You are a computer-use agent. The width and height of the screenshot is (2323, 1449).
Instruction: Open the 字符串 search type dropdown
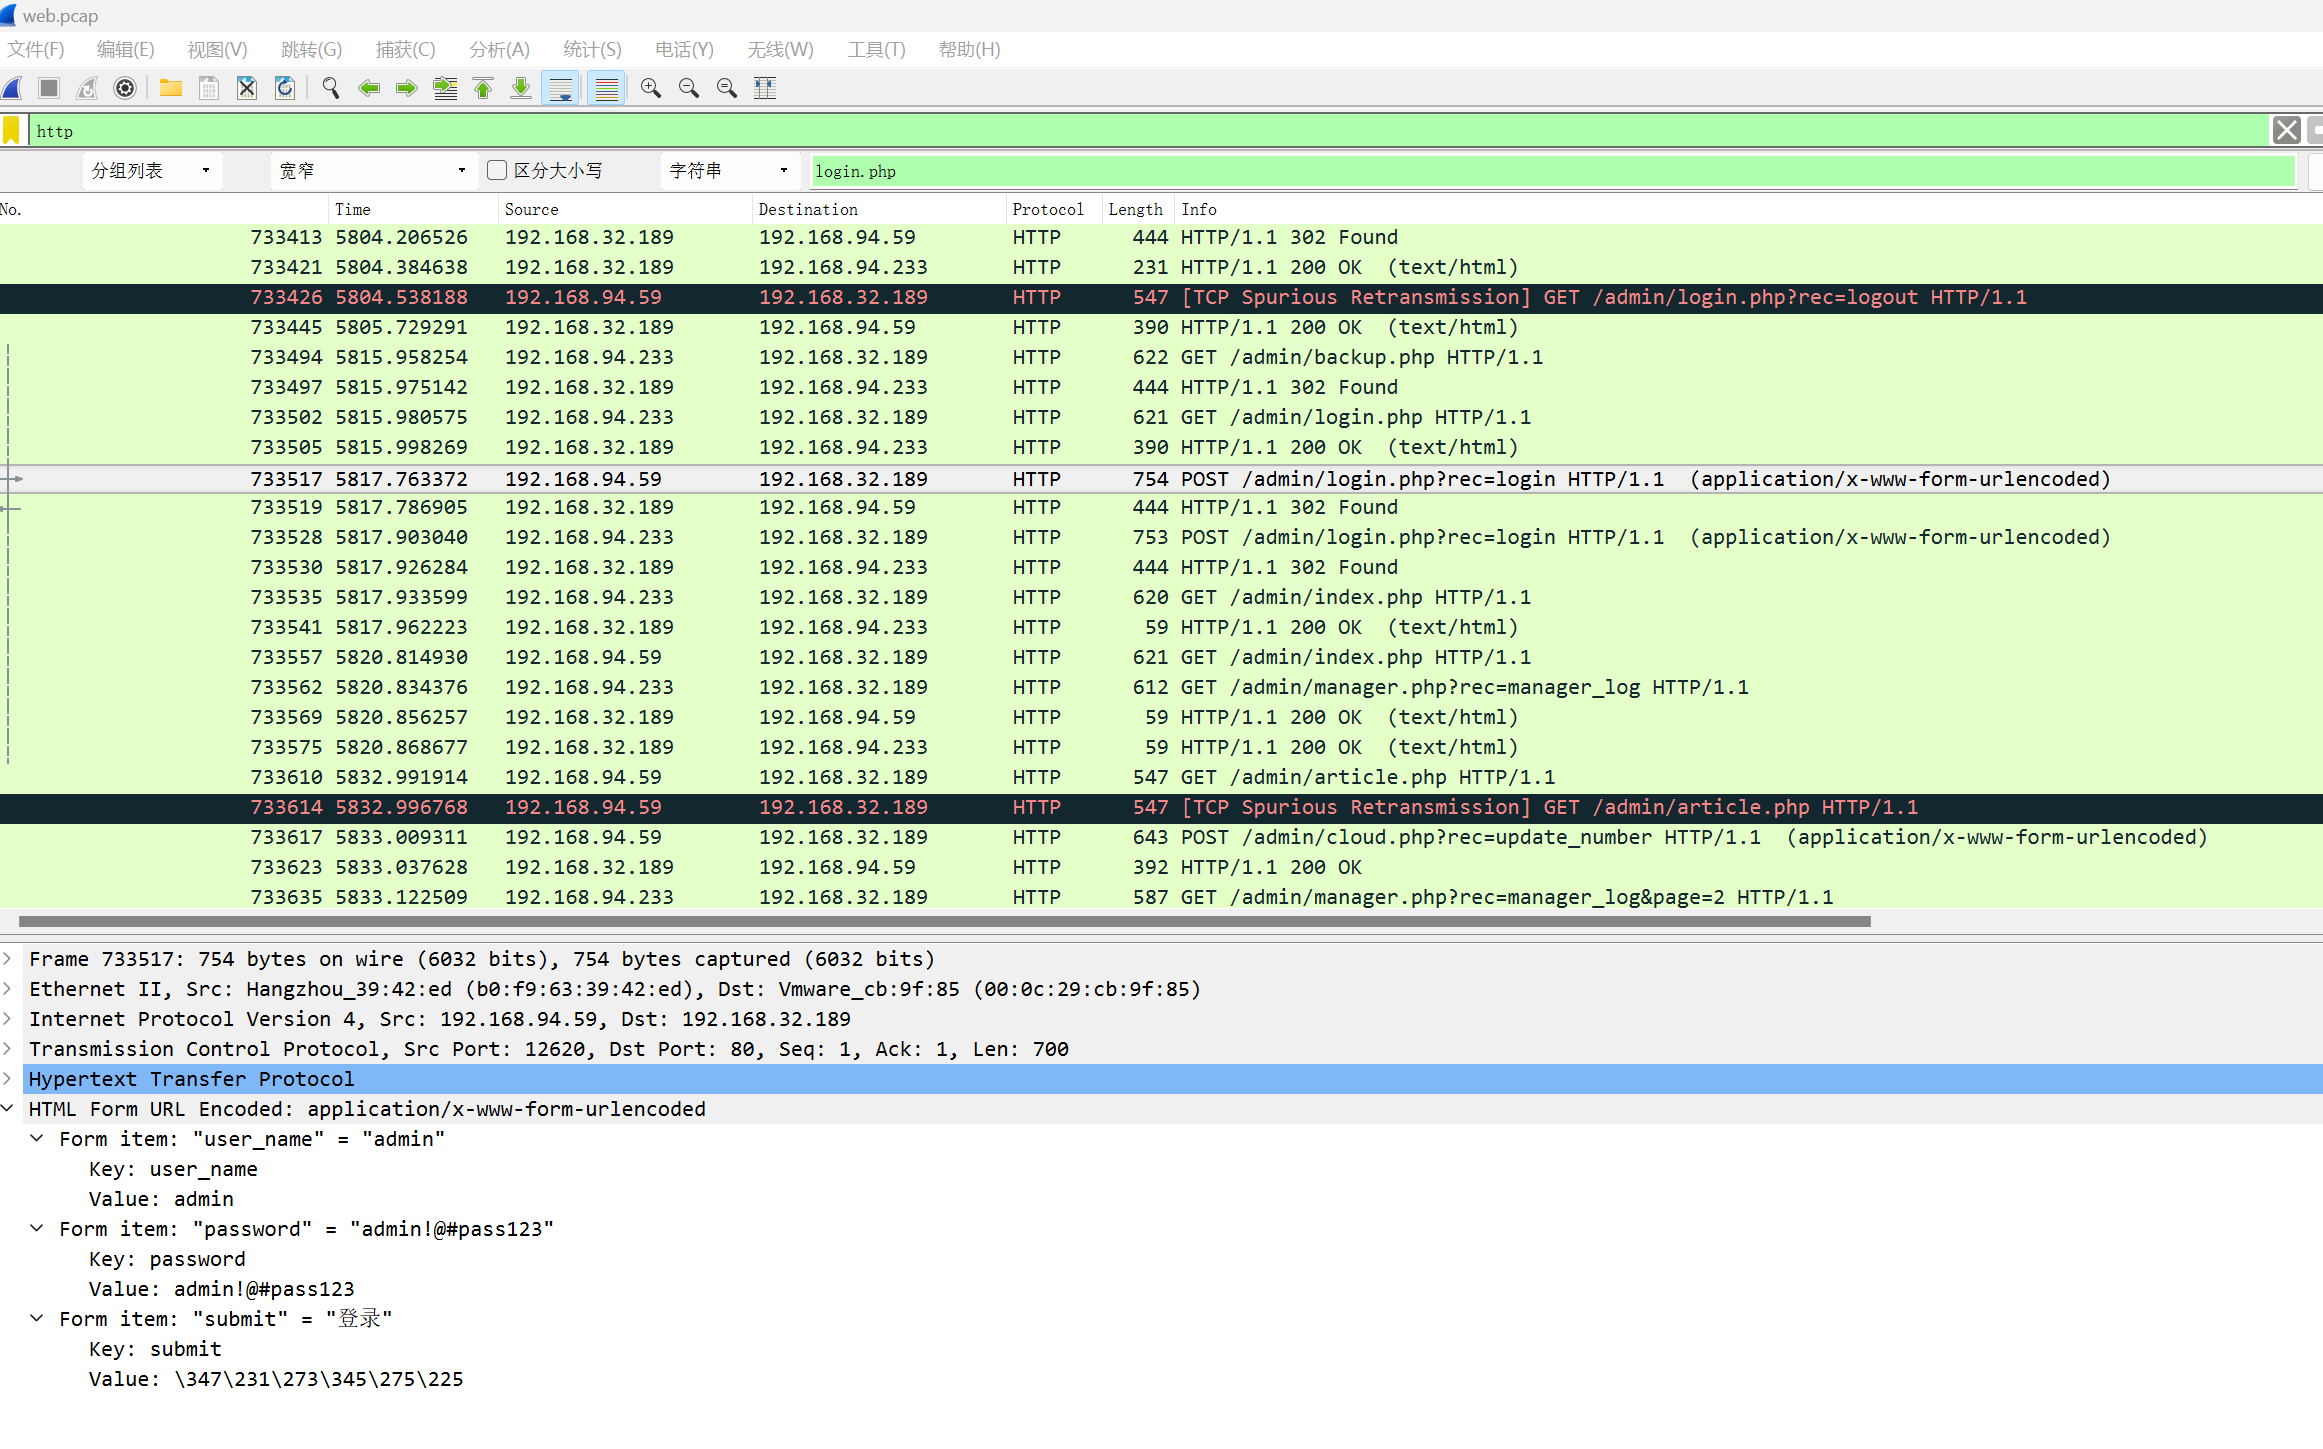coord(728,171)
